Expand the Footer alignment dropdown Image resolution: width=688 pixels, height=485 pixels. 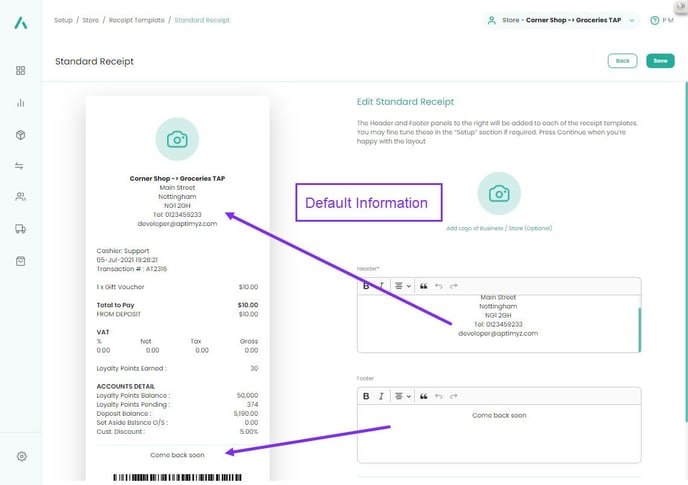tap(402, 396)
